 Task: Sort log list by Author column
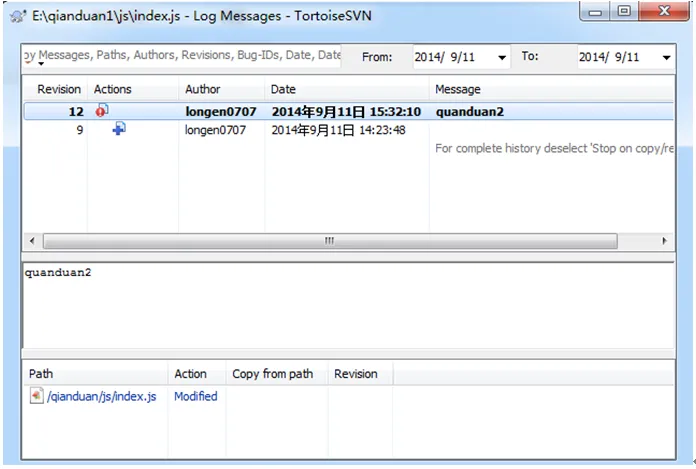[x=221, y=89]
